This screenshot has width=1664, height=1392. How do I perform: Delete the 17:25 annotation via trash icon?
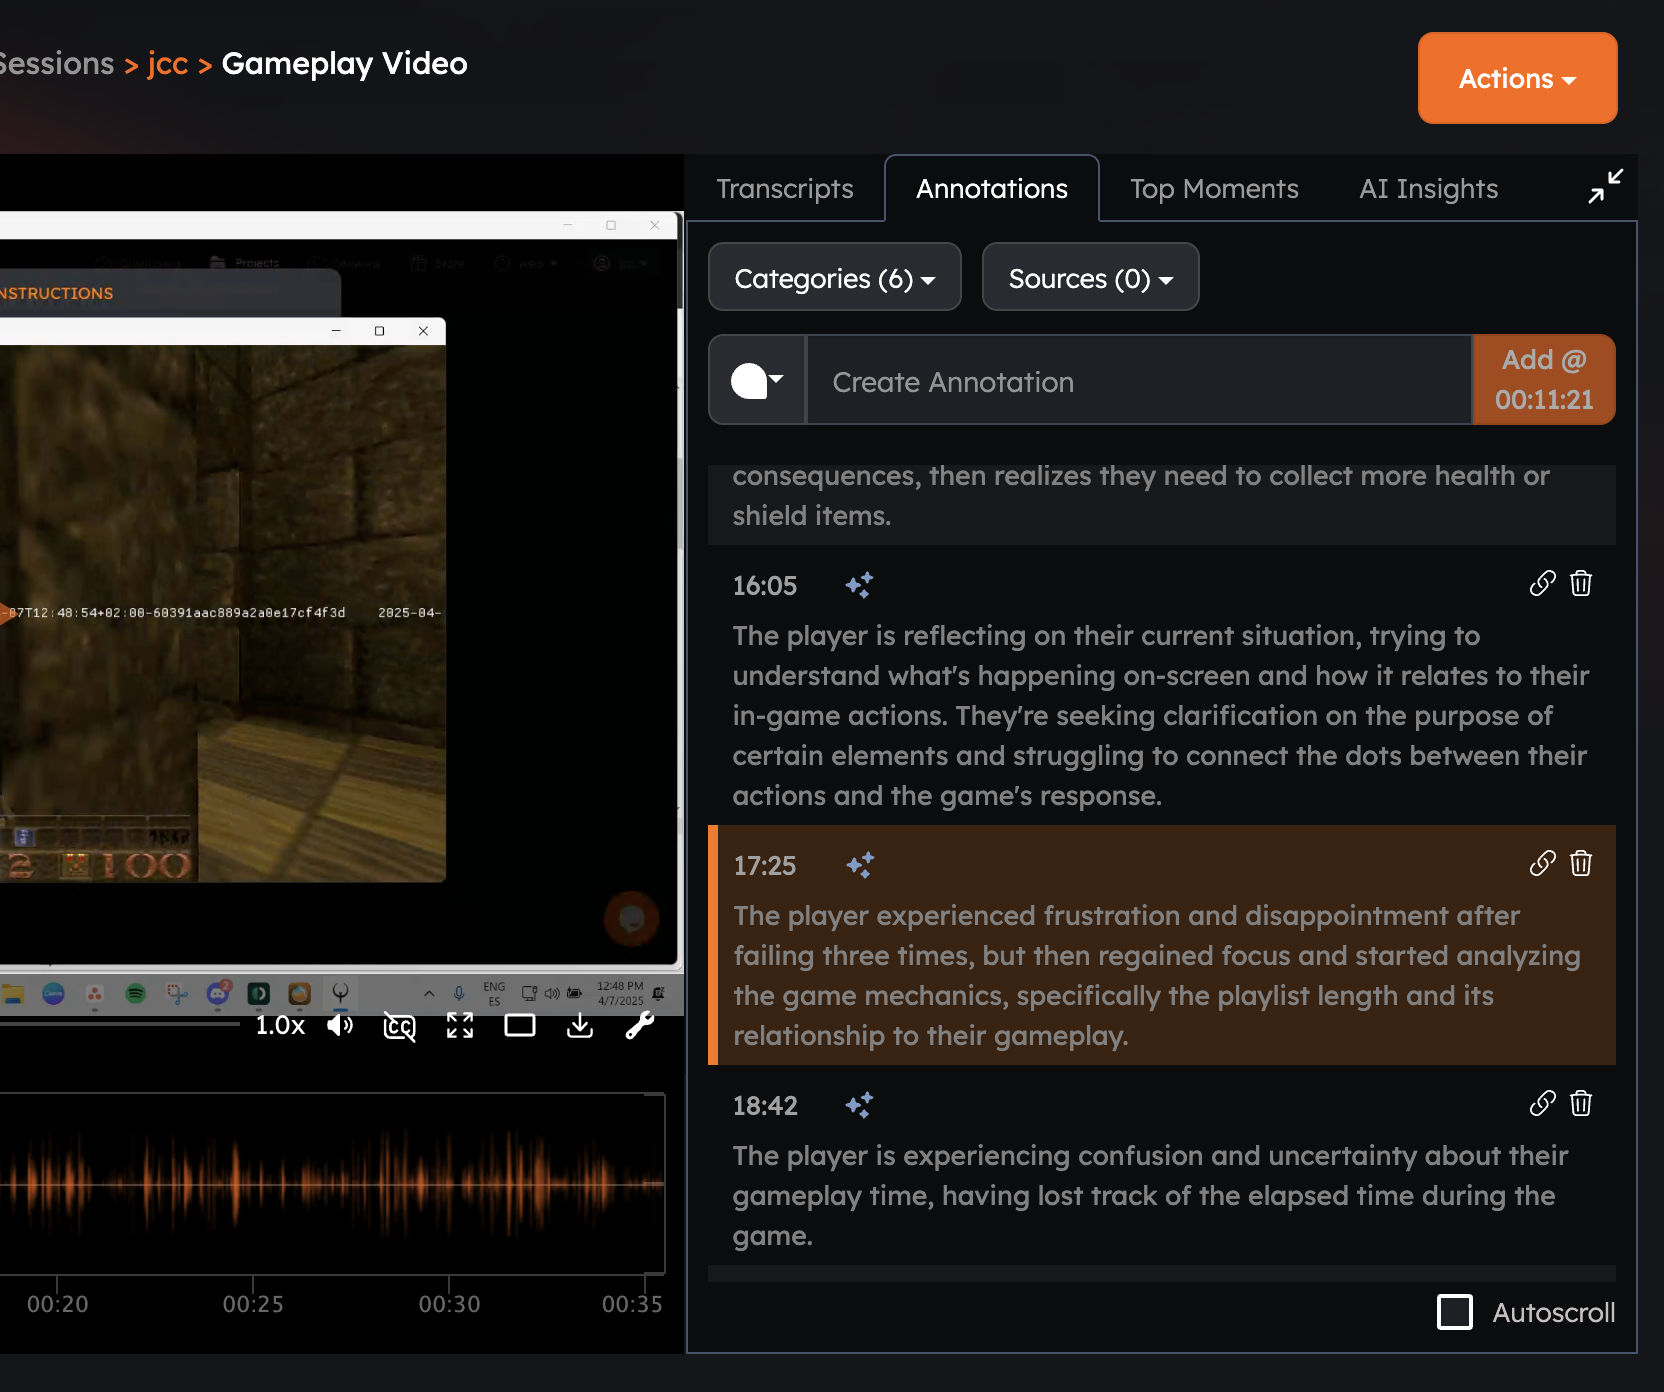(x=1581, y=863)
